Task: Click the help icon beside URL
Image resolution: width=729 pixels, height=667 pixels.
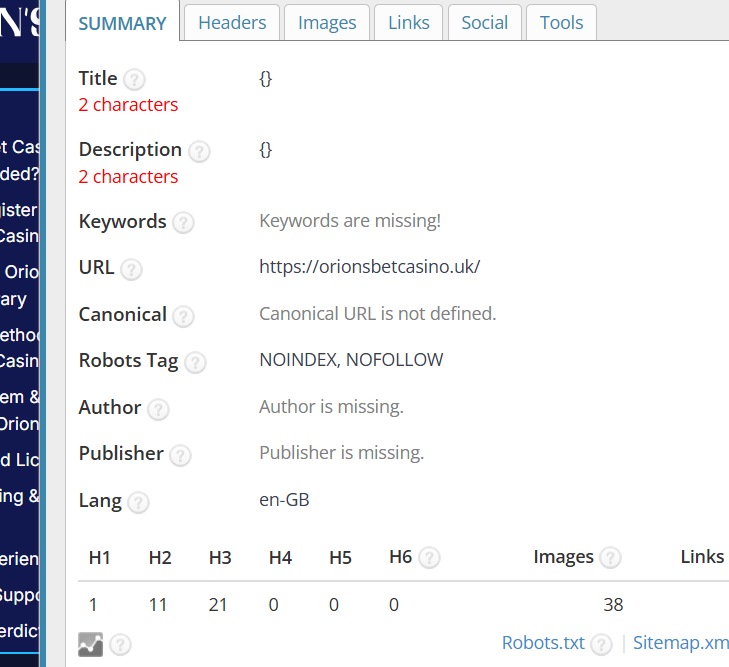Action: coord(131,269)
